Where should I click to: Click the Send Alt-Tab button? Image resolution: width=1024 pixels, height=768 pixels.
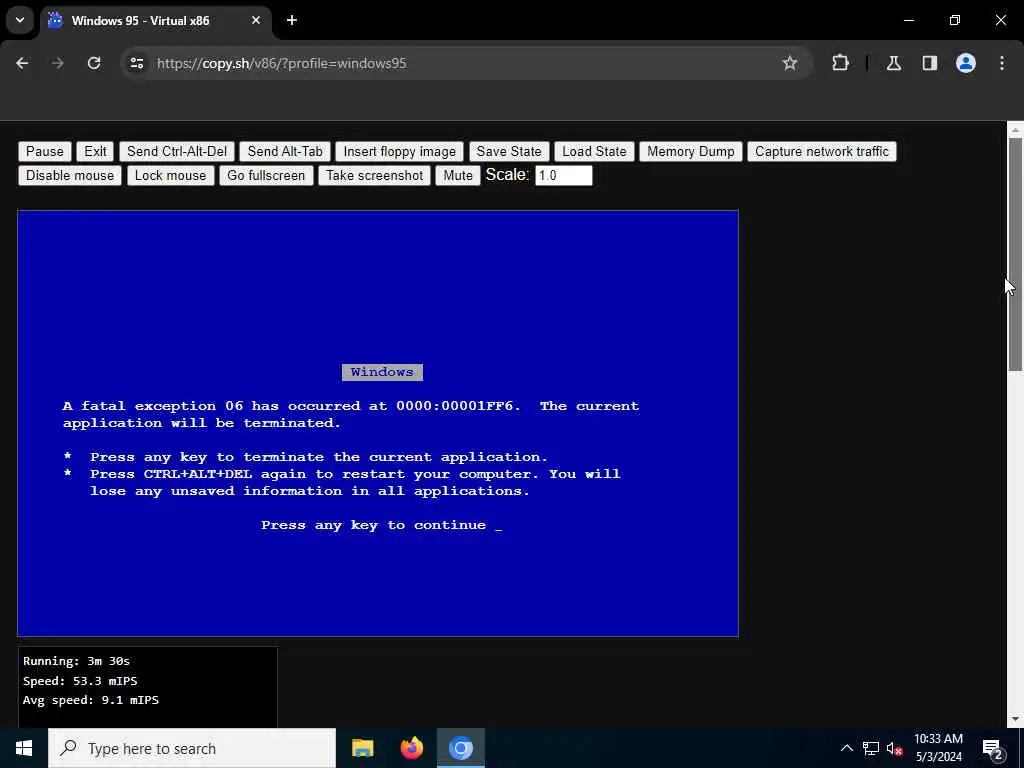(x=285, y=152)
